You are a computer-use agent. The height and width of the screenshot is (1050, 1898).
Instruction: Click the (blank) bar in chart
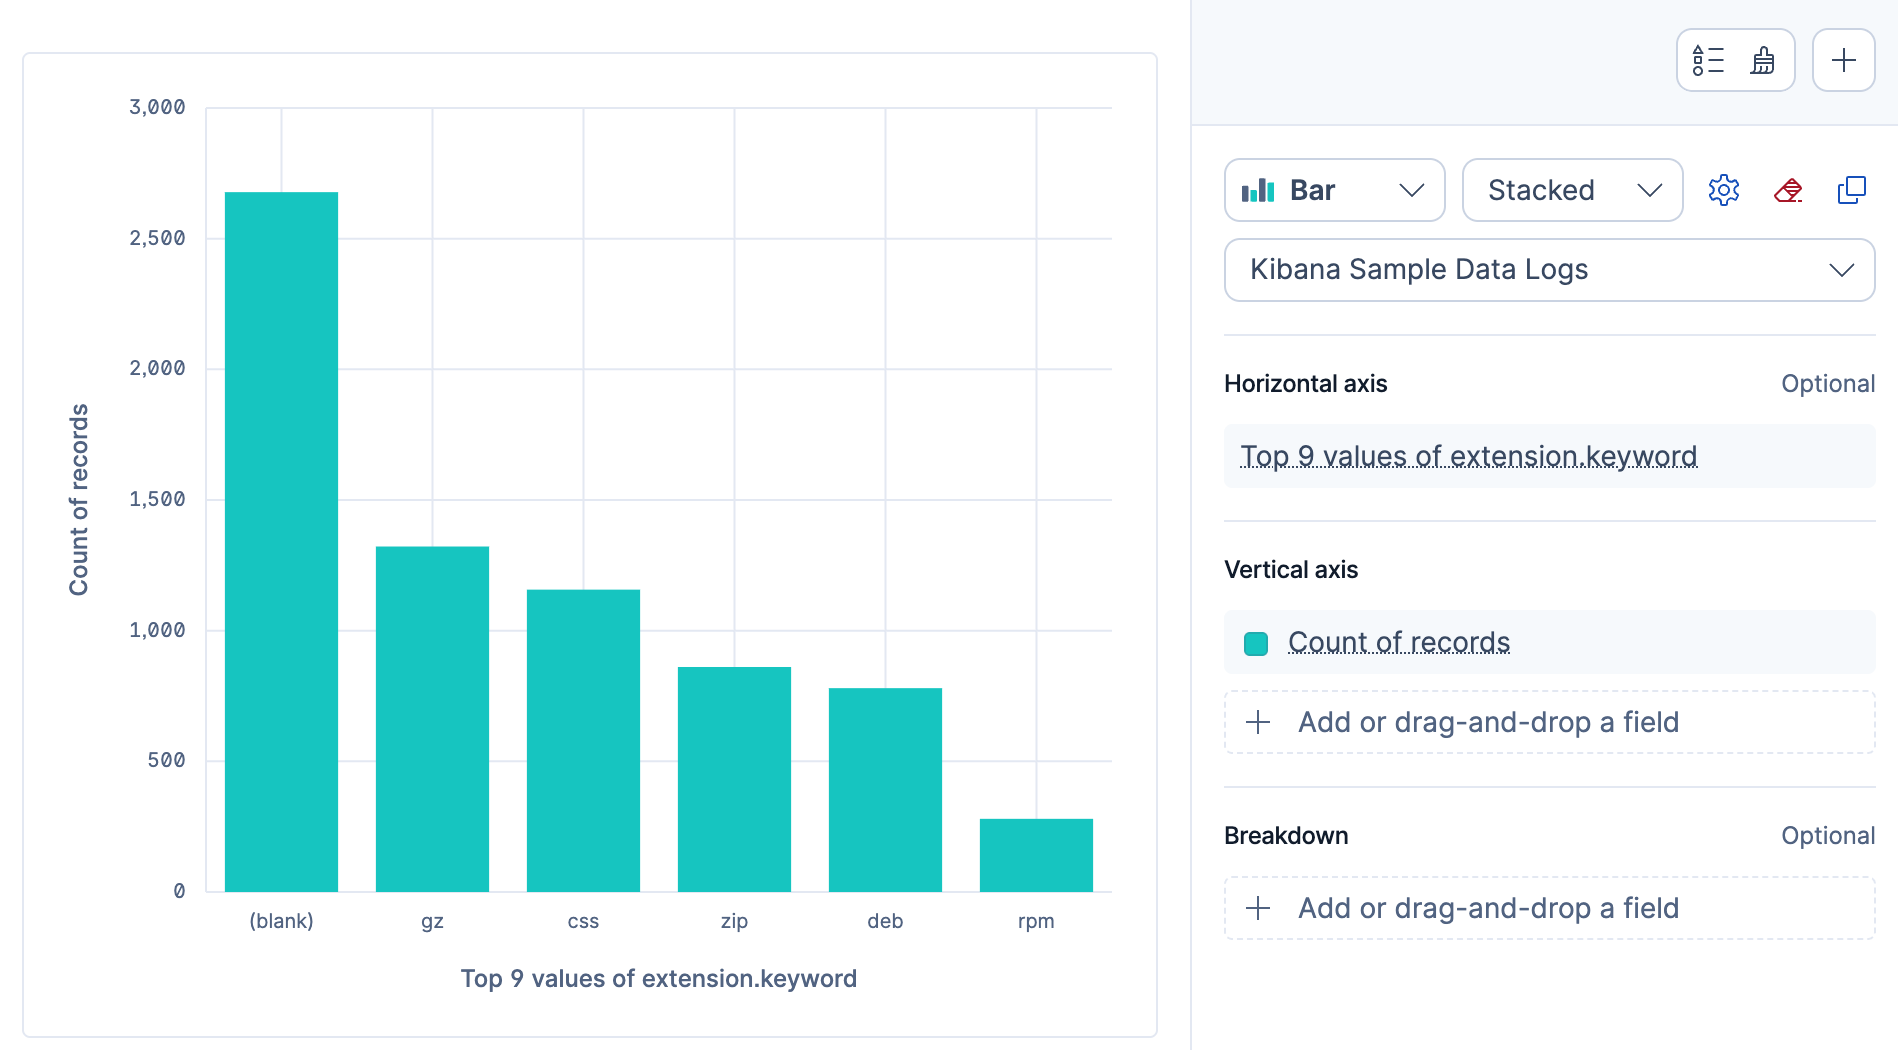click(x=281, y=541)
